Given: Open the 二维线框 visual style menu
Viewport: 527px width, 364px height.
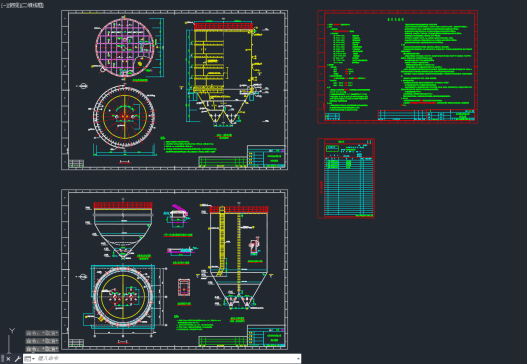Looking at the screenshot, I should (x=33, y=5).
